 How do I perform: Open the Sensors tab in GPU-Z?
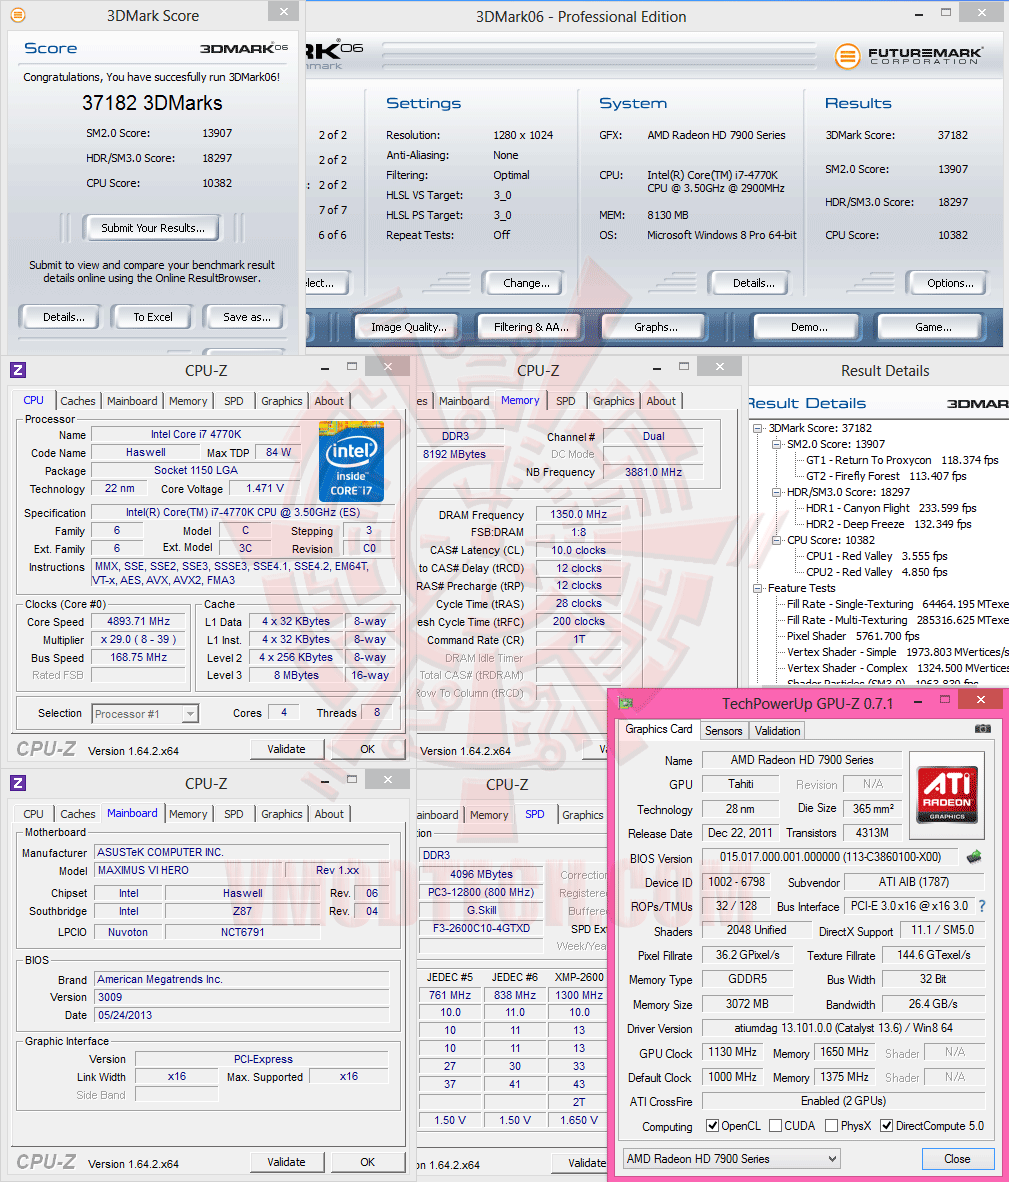point(723,730)
